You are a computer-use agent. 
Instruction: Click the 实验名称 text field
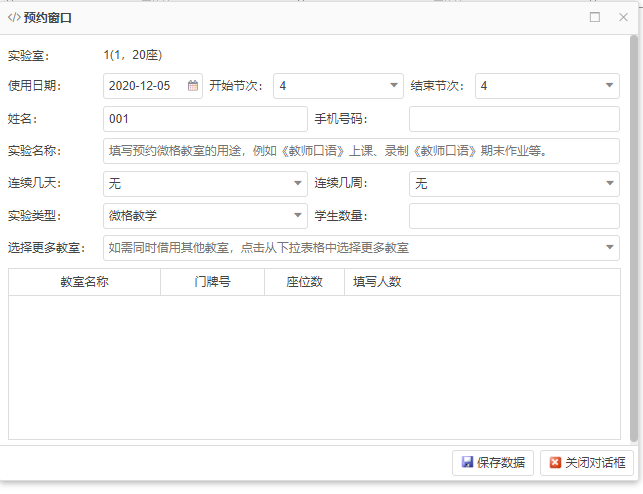[360, 151]
